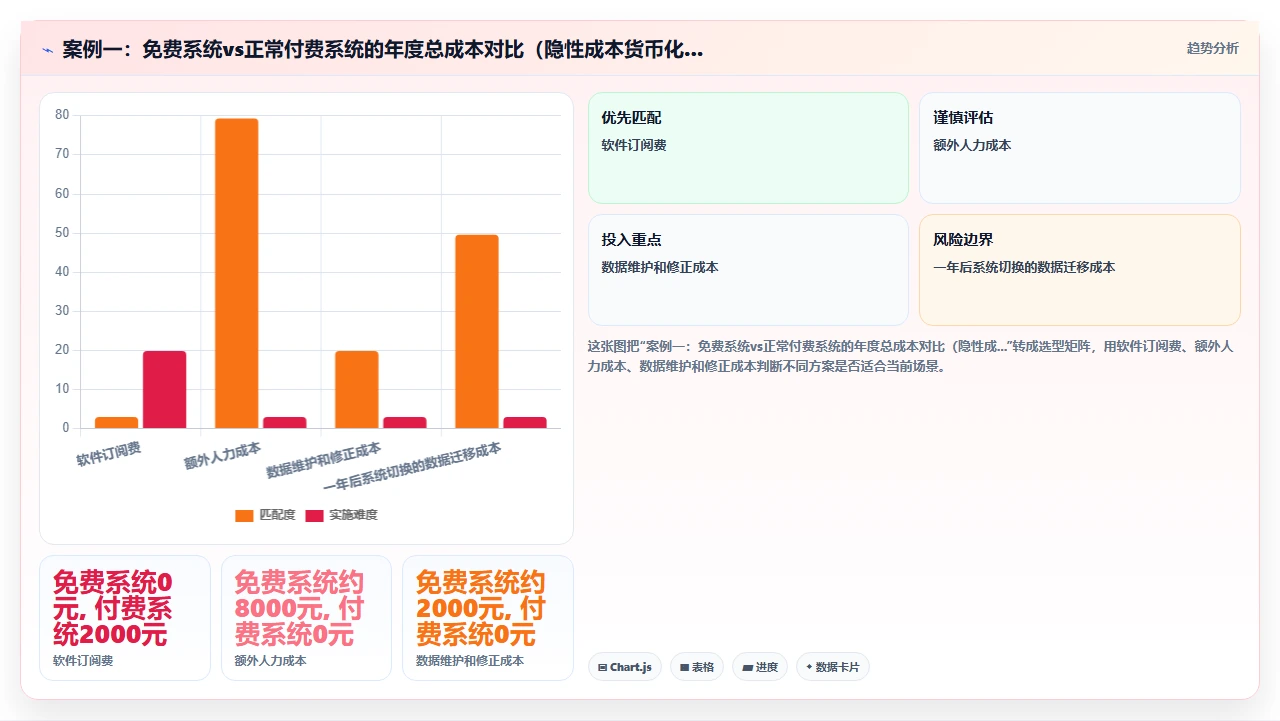Click the x-axis label 一年后系统切换的数据迁移成本
1280x721 pixels.
[413, 468]
